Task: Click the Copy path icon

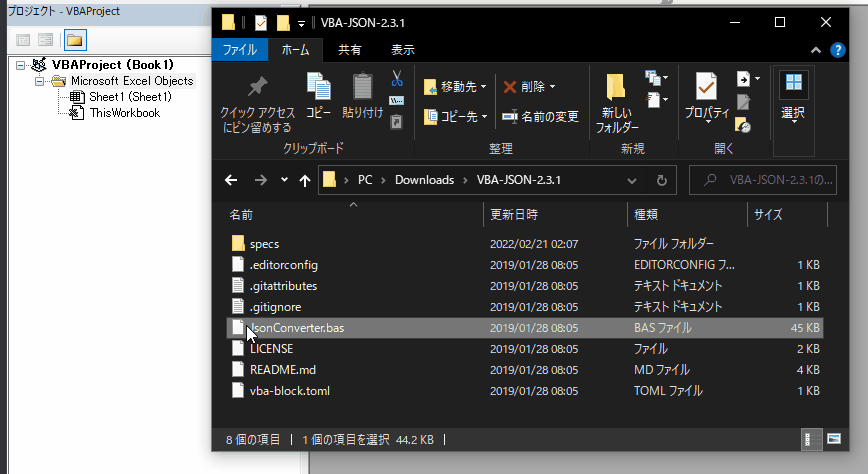Action: pos(396,101)
